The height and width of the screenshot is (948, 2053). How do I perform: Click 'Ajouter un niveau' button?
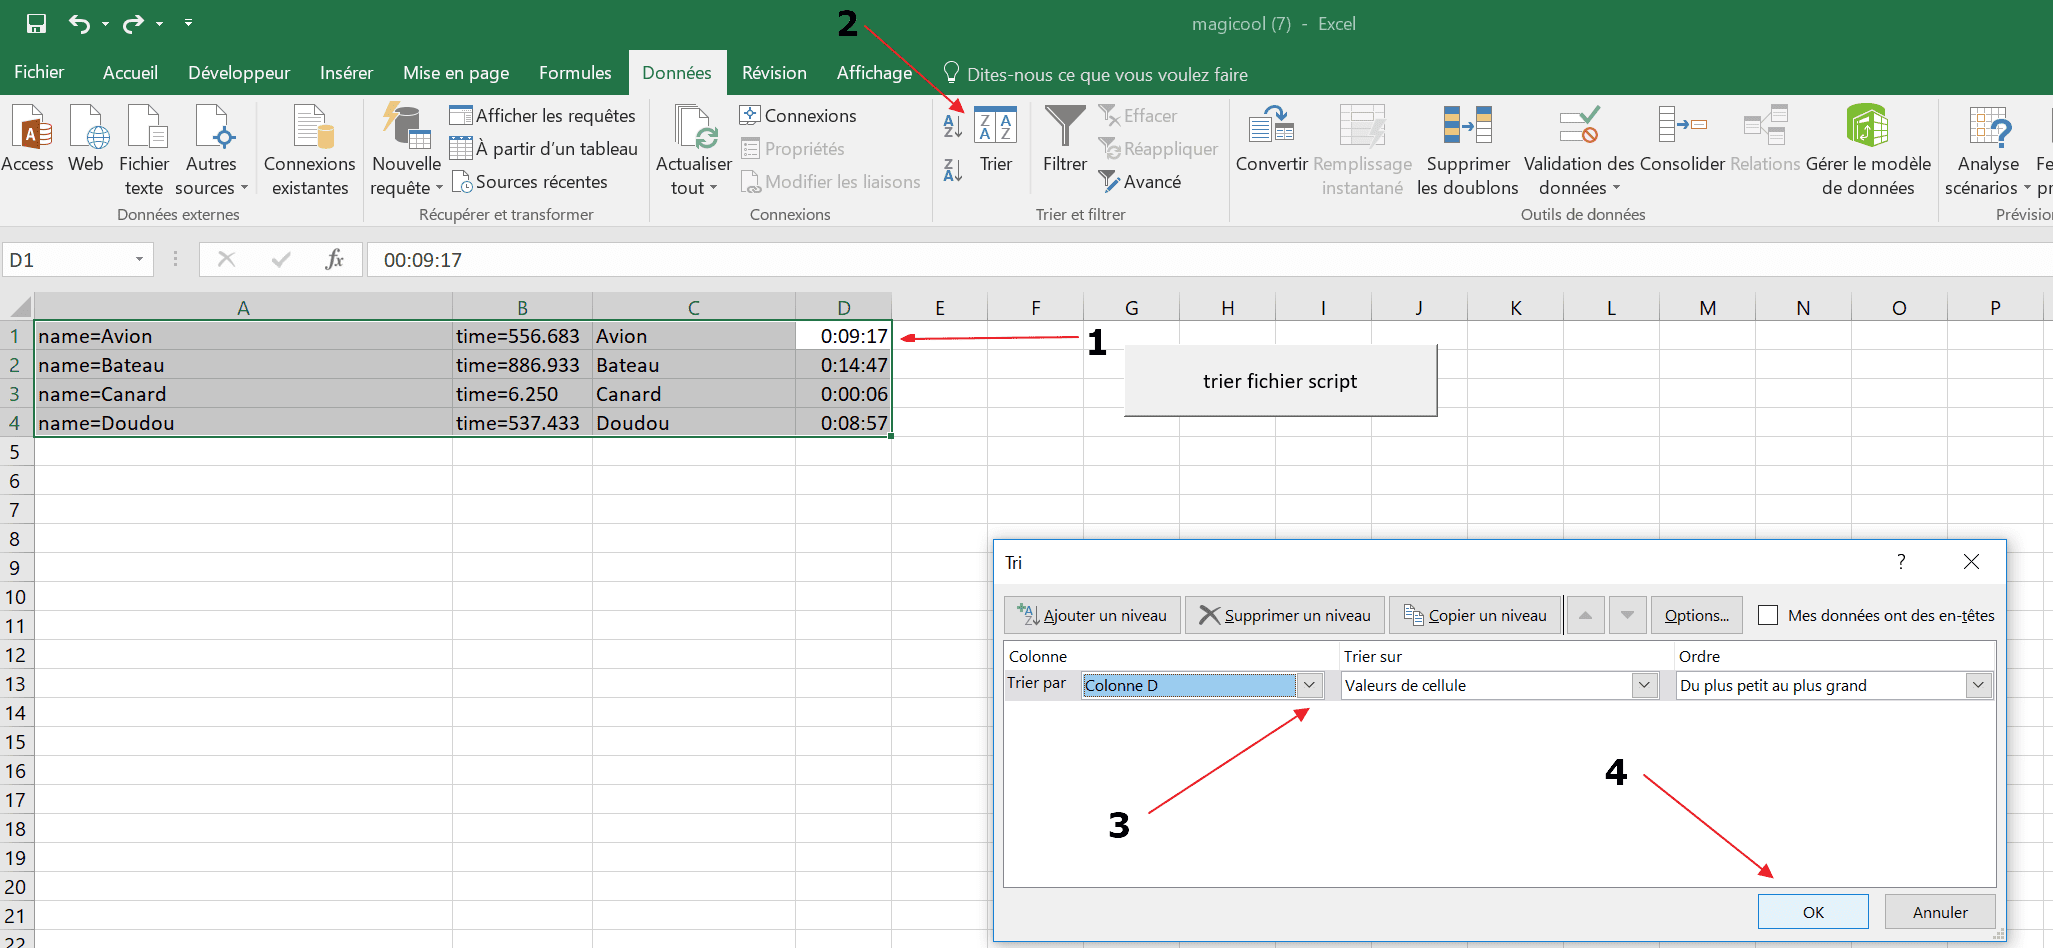pyautogui.click(x=1092, y=615)
